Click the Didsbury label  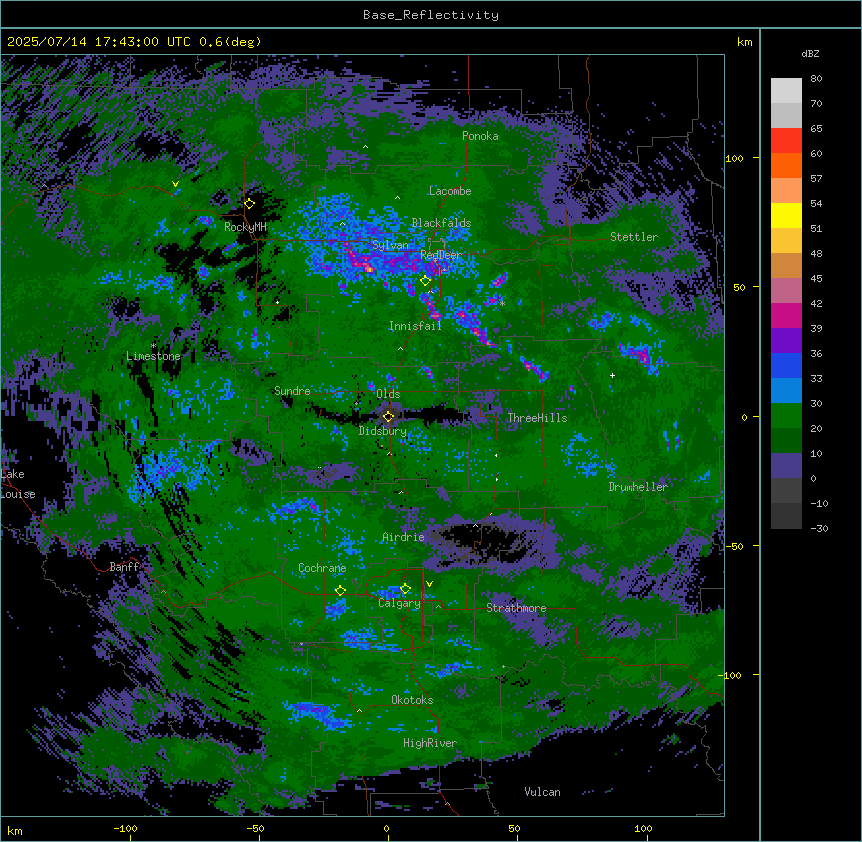(383, 431)
